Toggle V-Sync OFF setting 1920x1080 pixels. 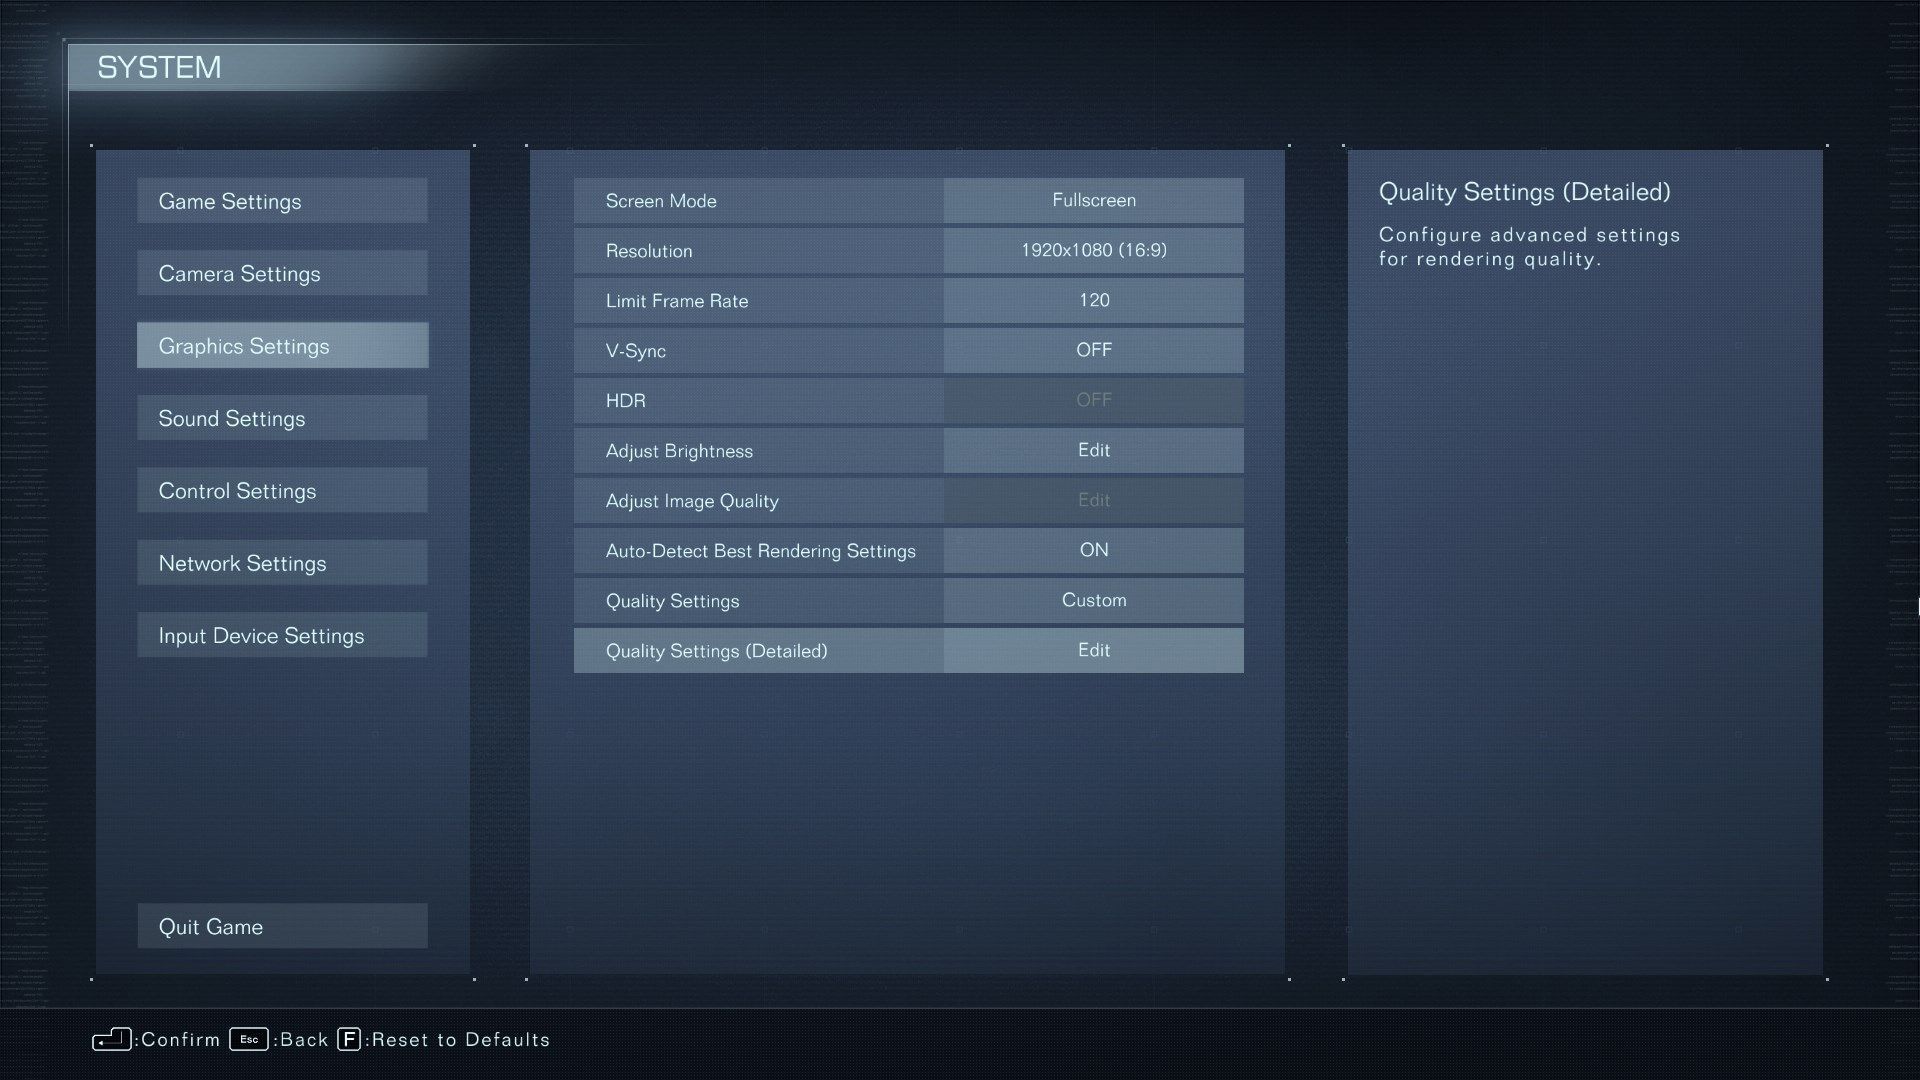tap(1093, 349)
